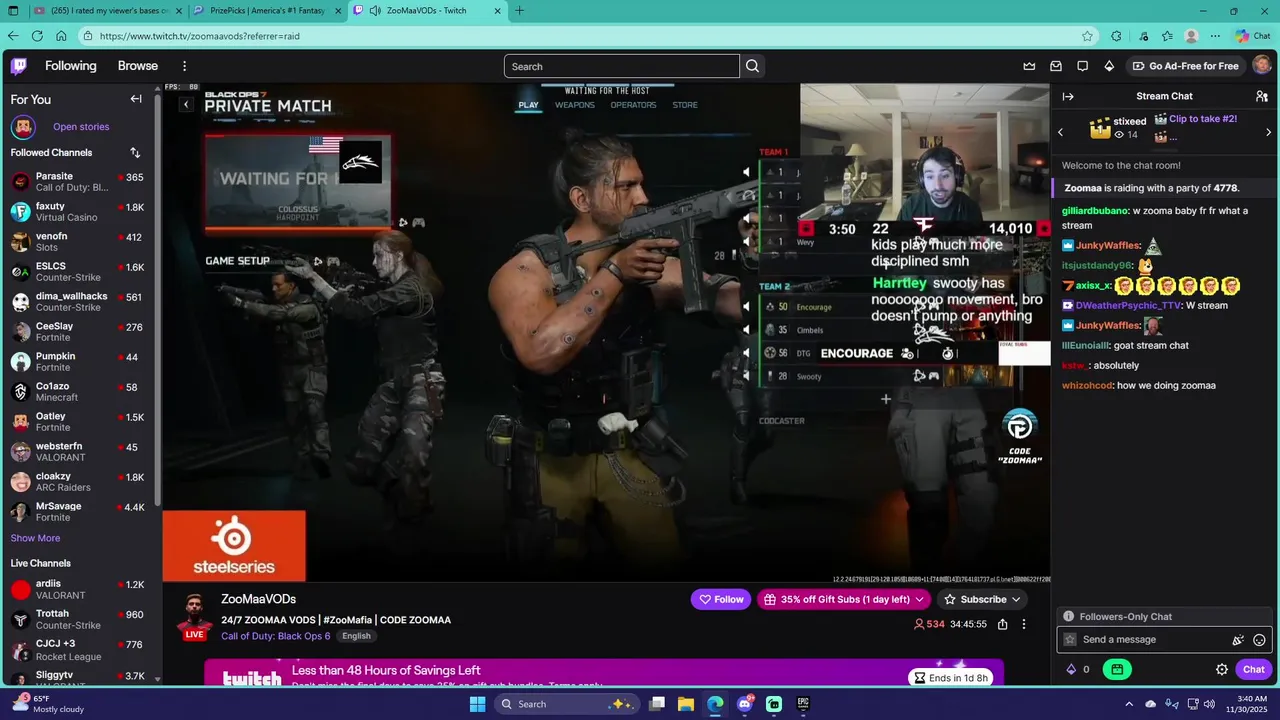Open the browser Favorites list icon
Image resolution: width=1280 pixels, height=720 pixels.
coord(1167,36)
